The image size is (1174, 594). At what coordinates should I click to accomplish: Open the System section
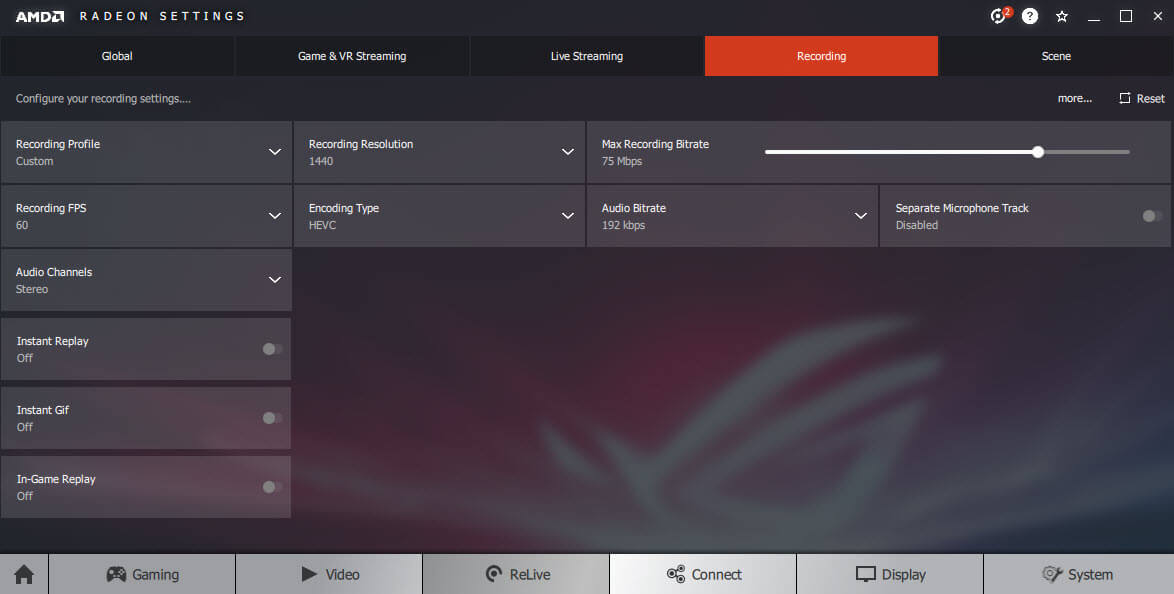coord(1078,575)
